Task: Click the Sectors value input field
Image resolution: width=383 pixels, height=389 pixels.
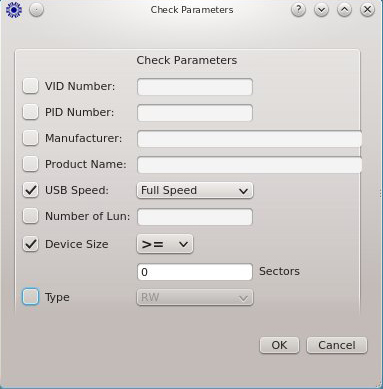Action: tap(195, 272)
